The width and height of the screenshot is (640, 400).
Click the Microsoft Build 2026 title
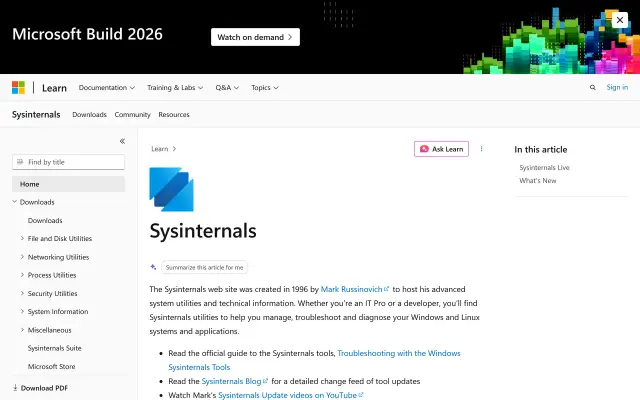coord(87,34)
